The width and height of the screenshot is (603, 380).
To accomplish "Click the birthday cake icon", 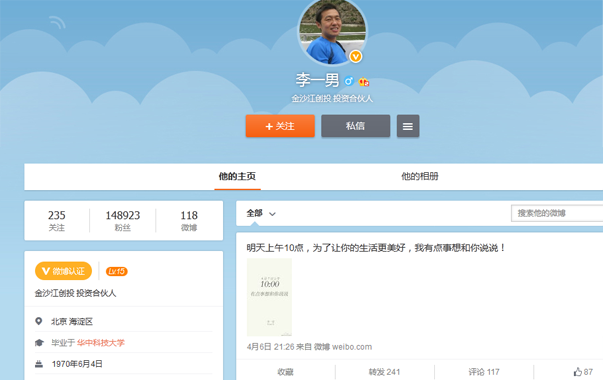I will [39, 364].
